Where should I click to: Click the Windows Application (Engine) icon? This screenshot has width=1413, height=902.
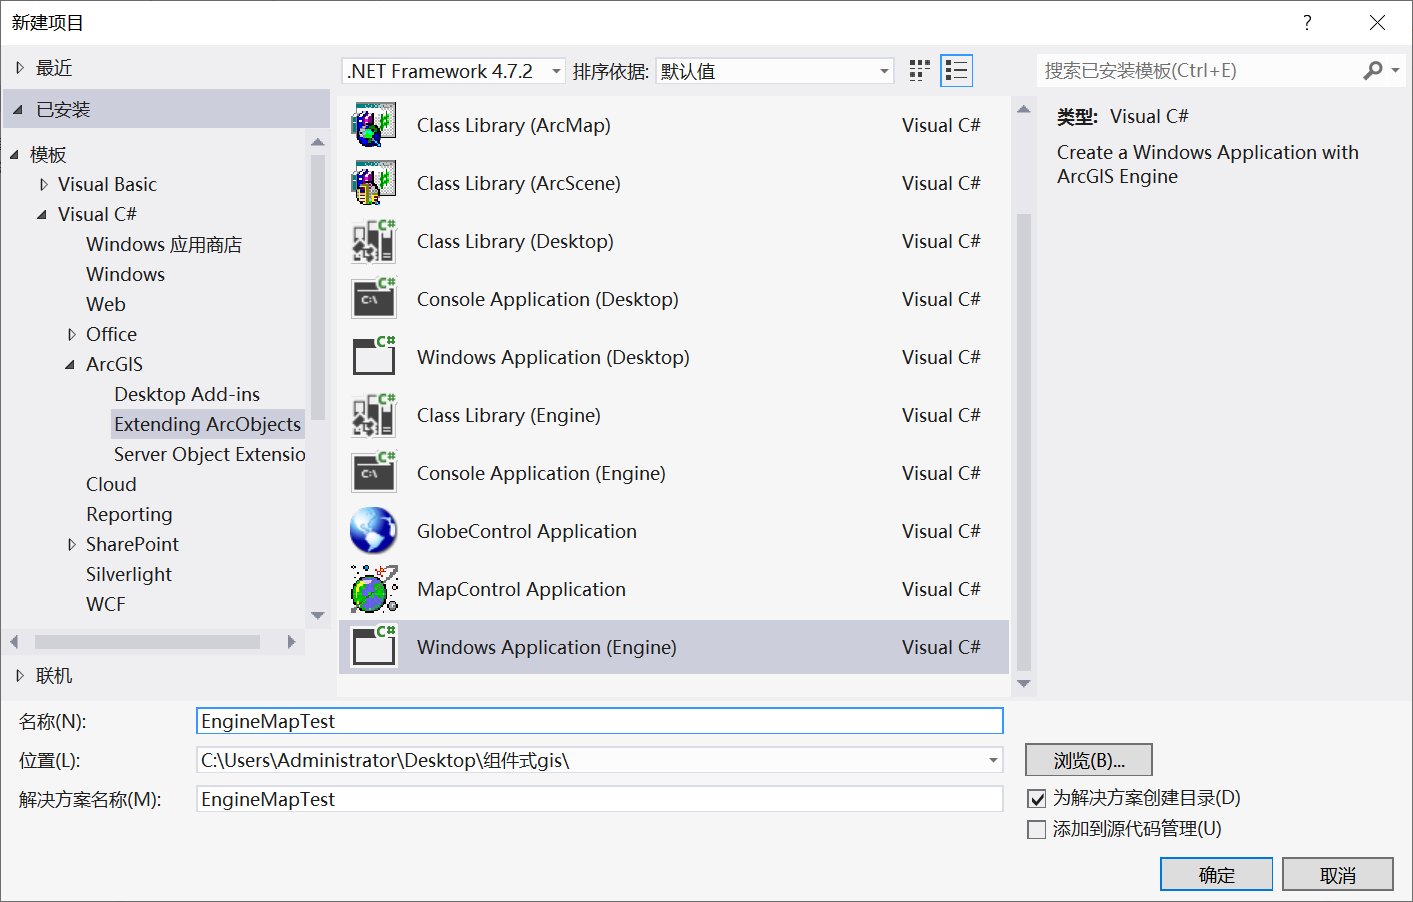coord(373,647)
